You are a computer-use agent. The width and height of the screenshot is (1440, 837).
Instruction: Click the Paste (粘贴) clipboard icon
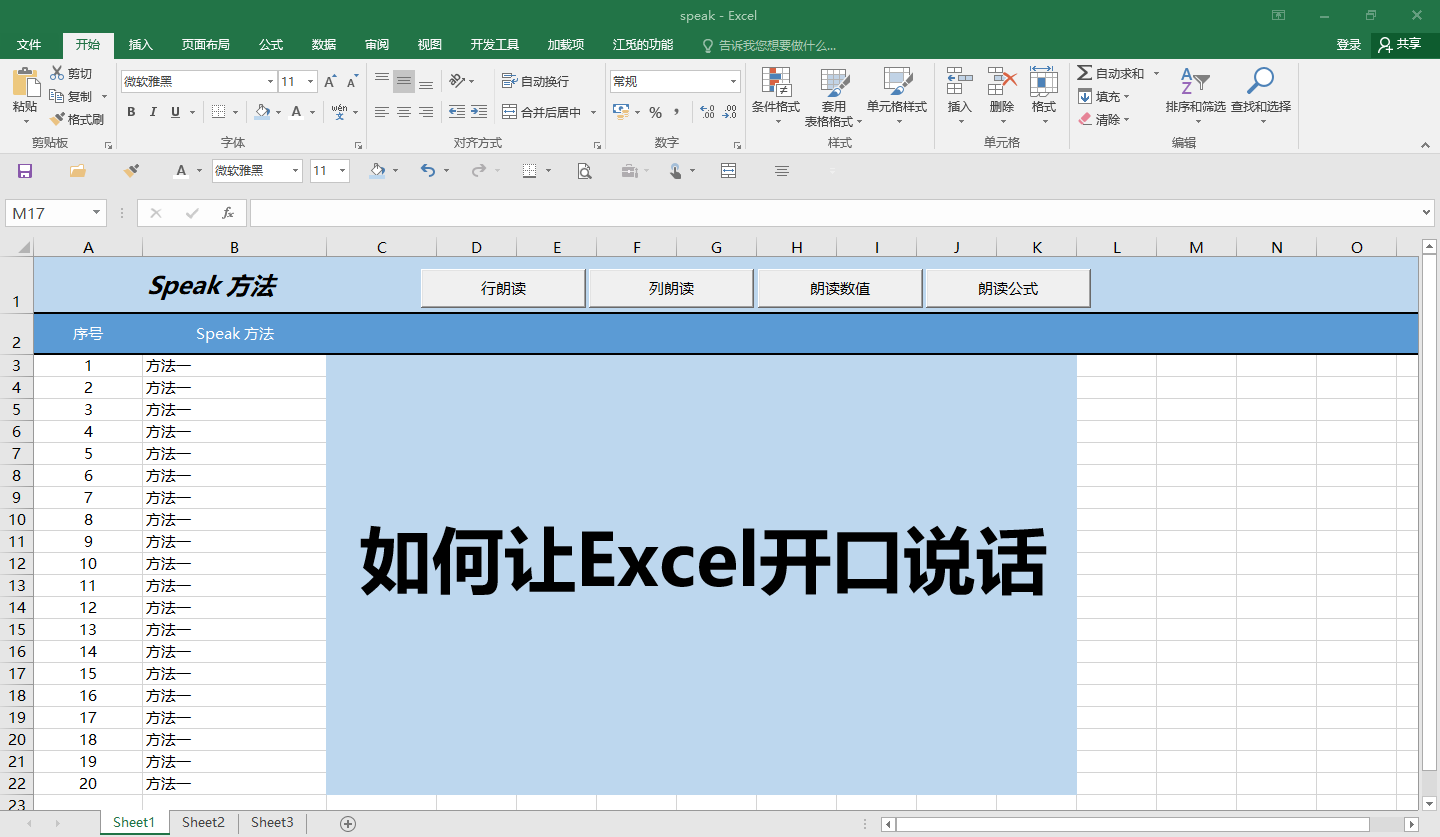click(x=25, y=81)
